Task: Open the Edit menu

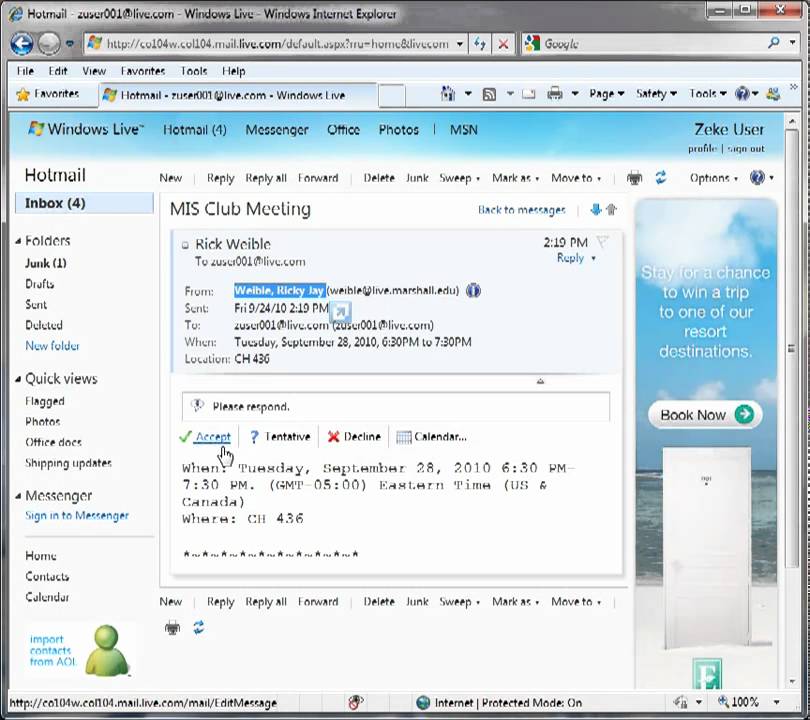Action: point(58,71)
